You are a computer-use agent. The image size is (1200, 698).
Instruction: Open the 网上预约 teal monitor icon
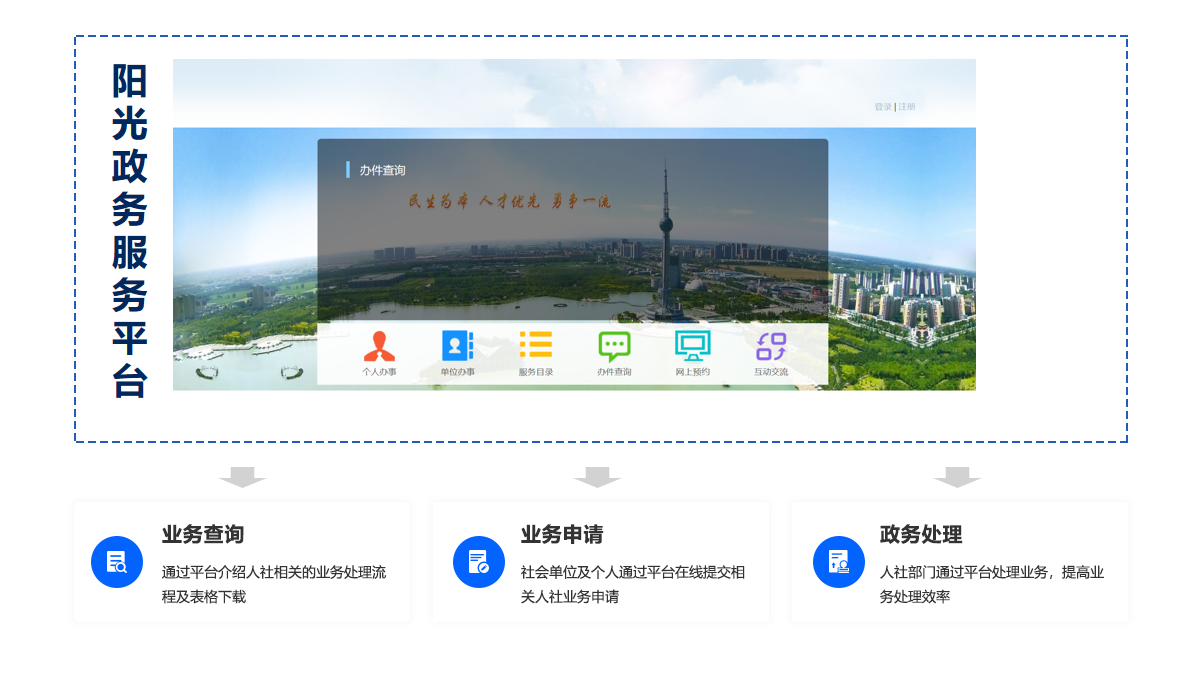[692, 346]
